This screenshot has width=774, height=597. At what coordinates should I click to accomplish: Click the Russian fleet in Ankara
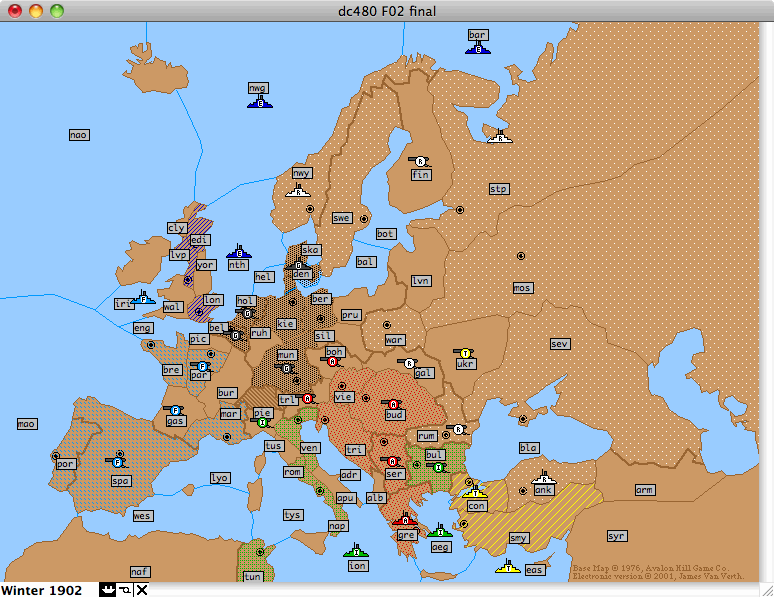(x=543, y=478)
